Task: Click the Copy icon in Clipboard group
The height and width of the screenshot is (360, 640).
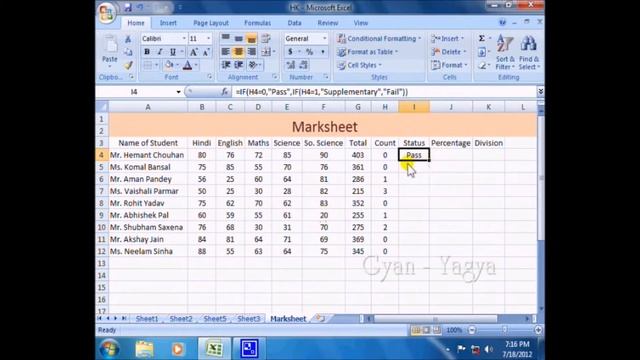Action: (128, 52)
